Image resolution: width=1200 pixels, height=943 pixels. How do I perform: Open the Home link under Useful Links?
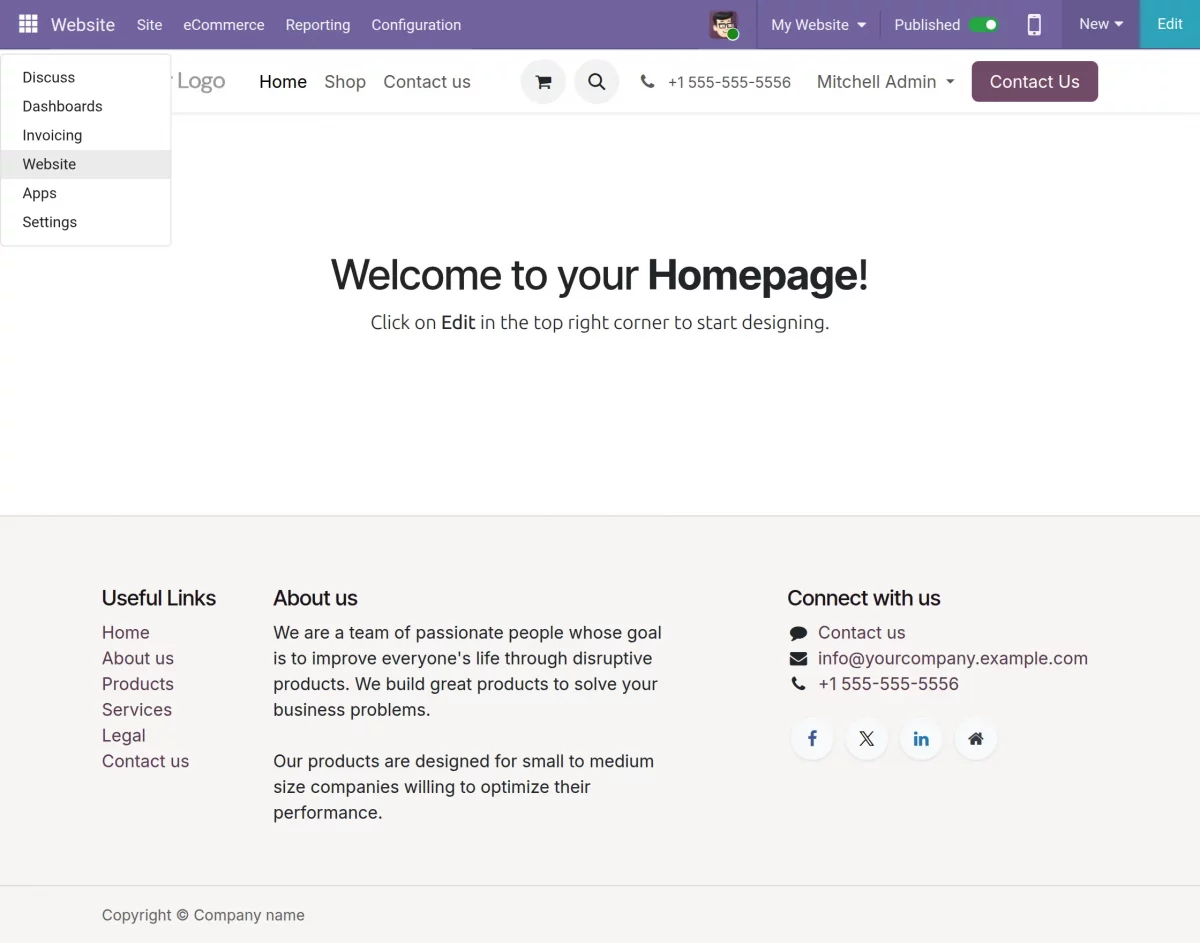point(126,633)
